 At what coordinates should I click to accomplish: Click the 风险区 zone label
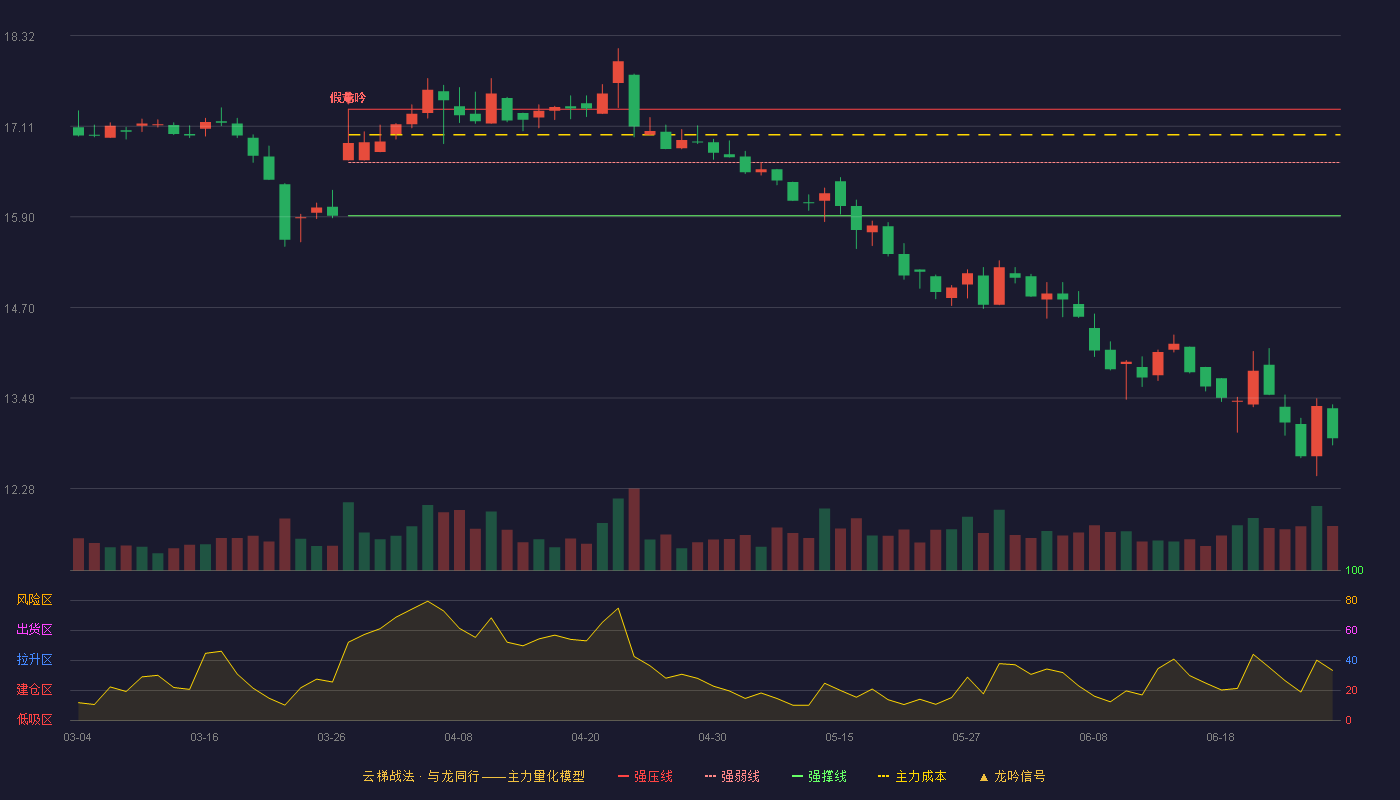click(x=34, y=600)
